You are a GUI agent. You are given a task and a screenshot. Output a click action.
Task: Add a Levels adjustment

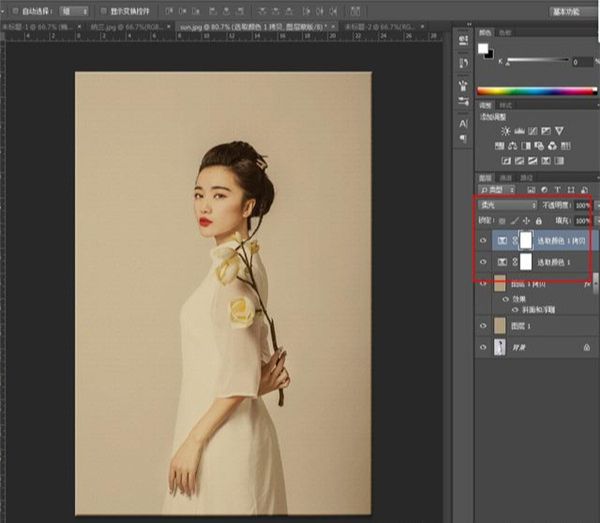coord(519,131)
